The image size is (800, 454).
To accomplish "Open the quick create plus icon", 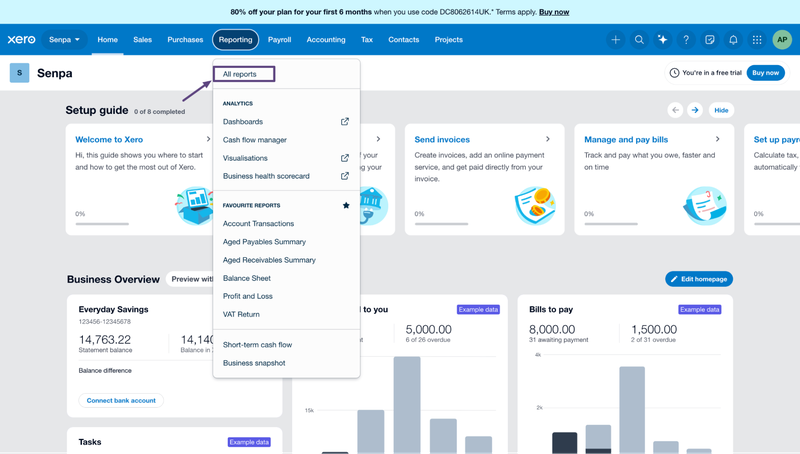I will [615, 39].
